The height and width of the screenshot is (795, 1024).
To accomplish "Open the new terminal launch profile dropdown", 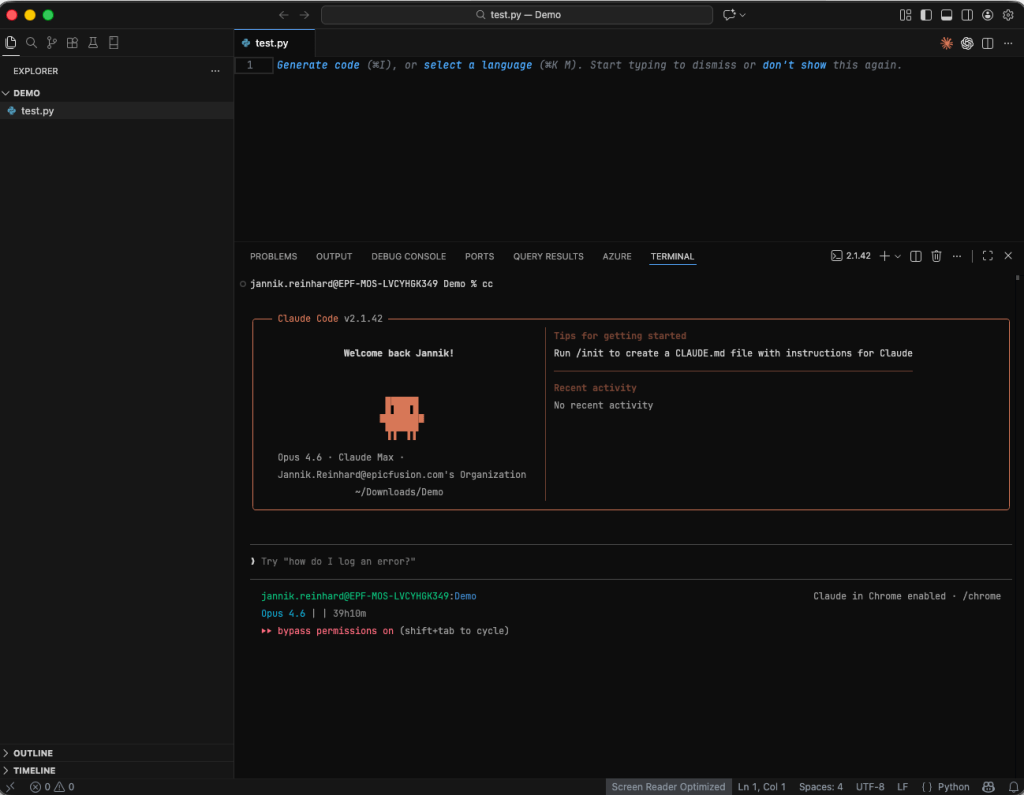I will (898, 256).
